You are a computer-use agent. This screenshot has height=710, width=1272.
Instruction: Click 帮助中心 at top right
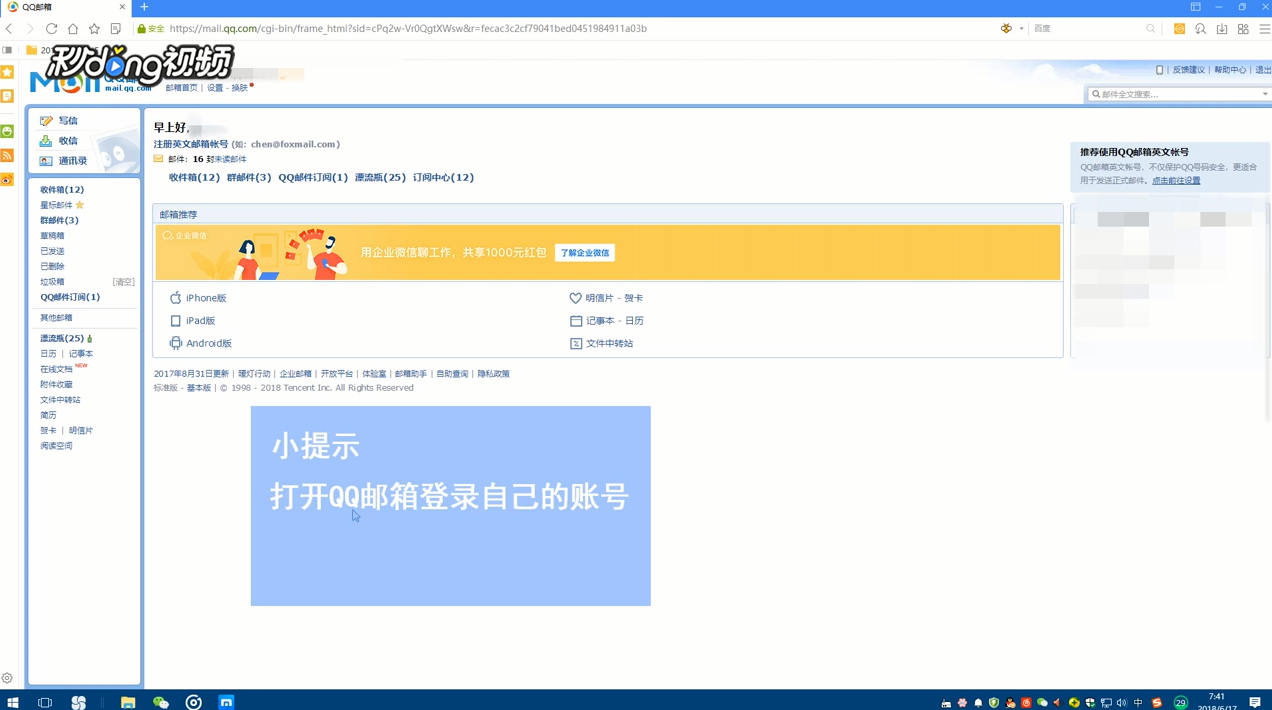[x=1230, y=70]
